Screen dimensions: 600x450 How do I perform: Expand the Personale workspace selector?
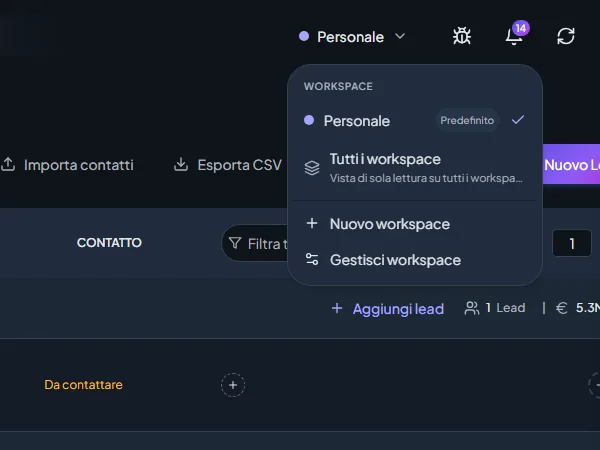352,37
